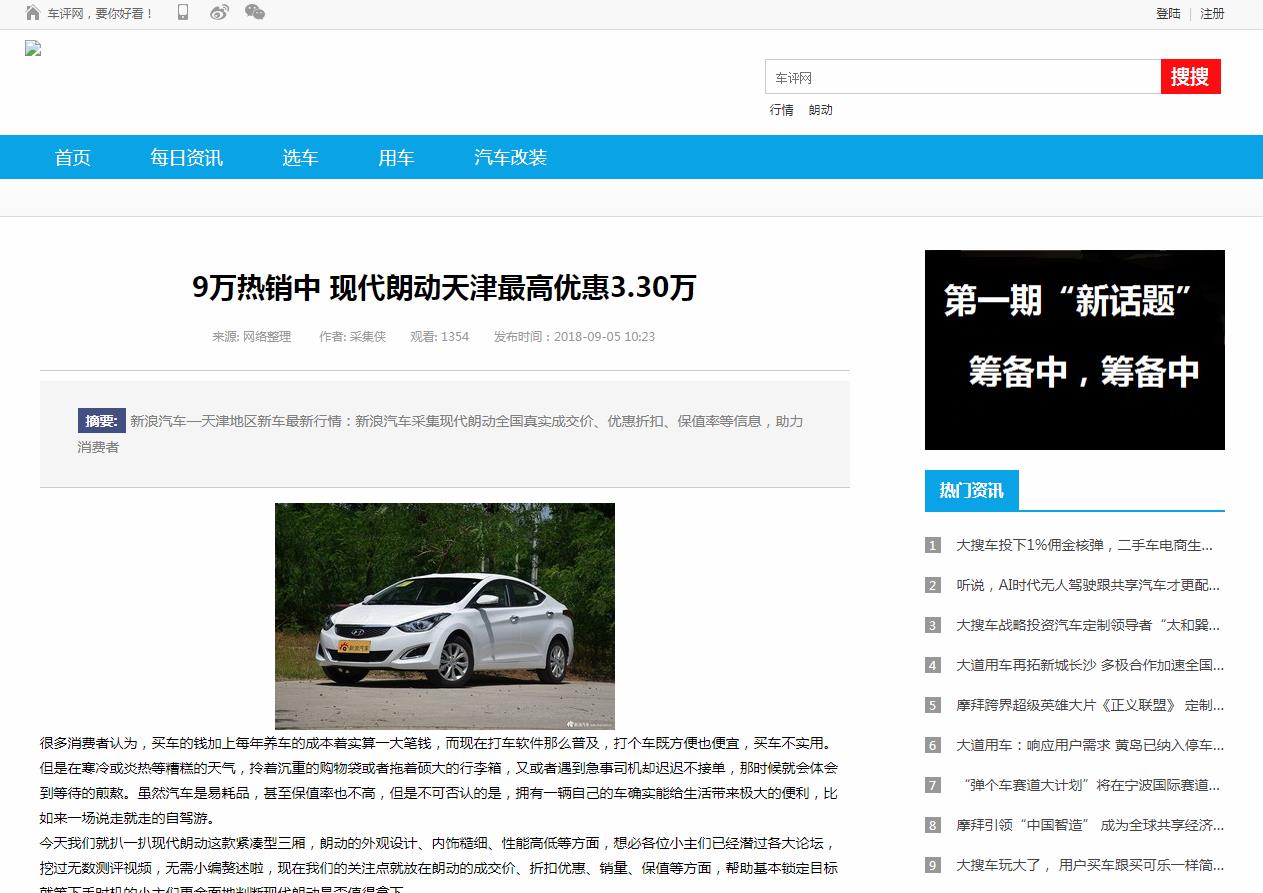Click the broken site logo image

33,48
